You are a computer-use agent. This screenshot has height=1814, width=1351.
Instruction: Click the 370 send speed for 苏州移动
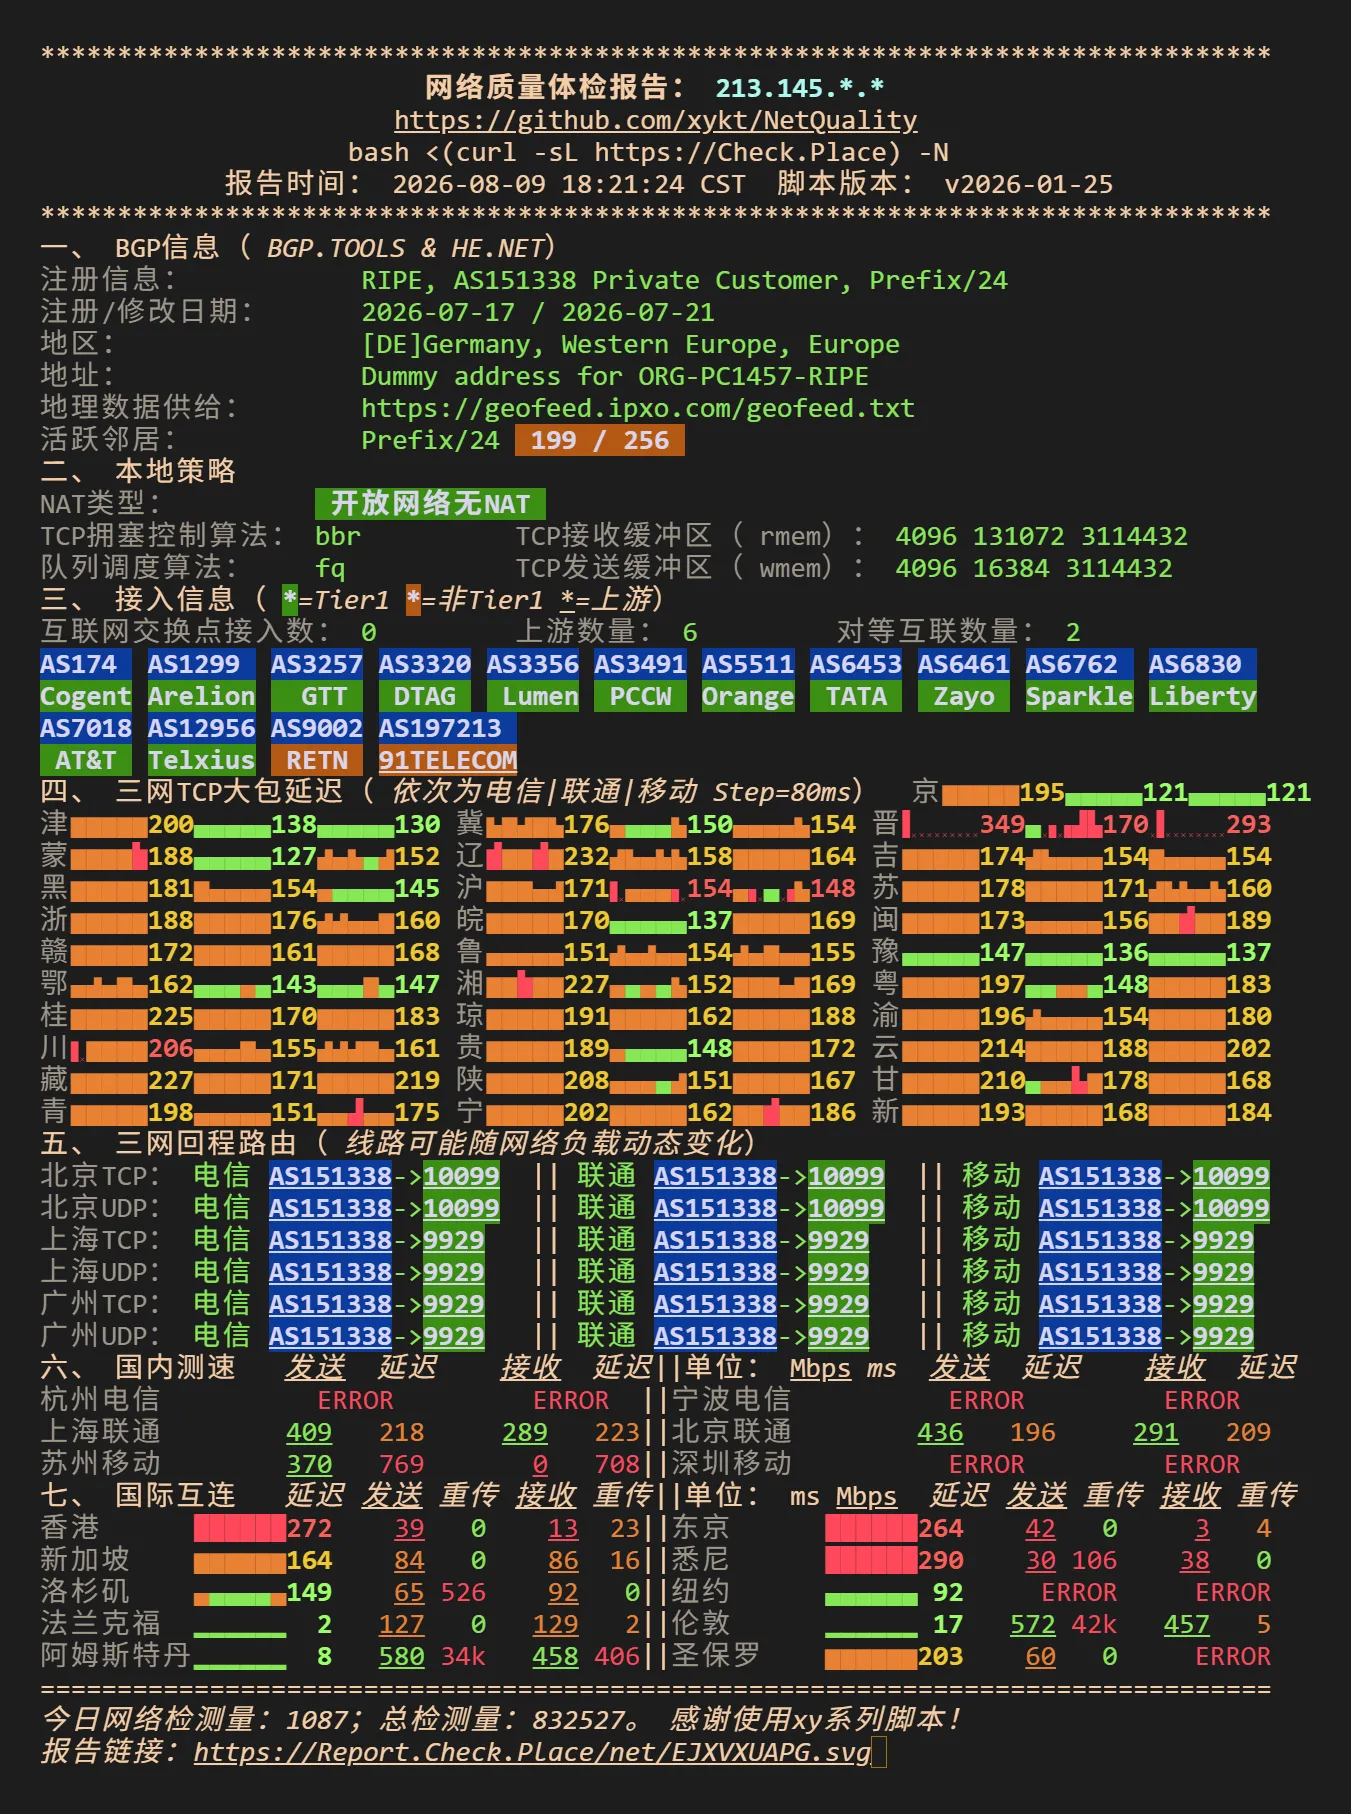[x=309, y=1464]
